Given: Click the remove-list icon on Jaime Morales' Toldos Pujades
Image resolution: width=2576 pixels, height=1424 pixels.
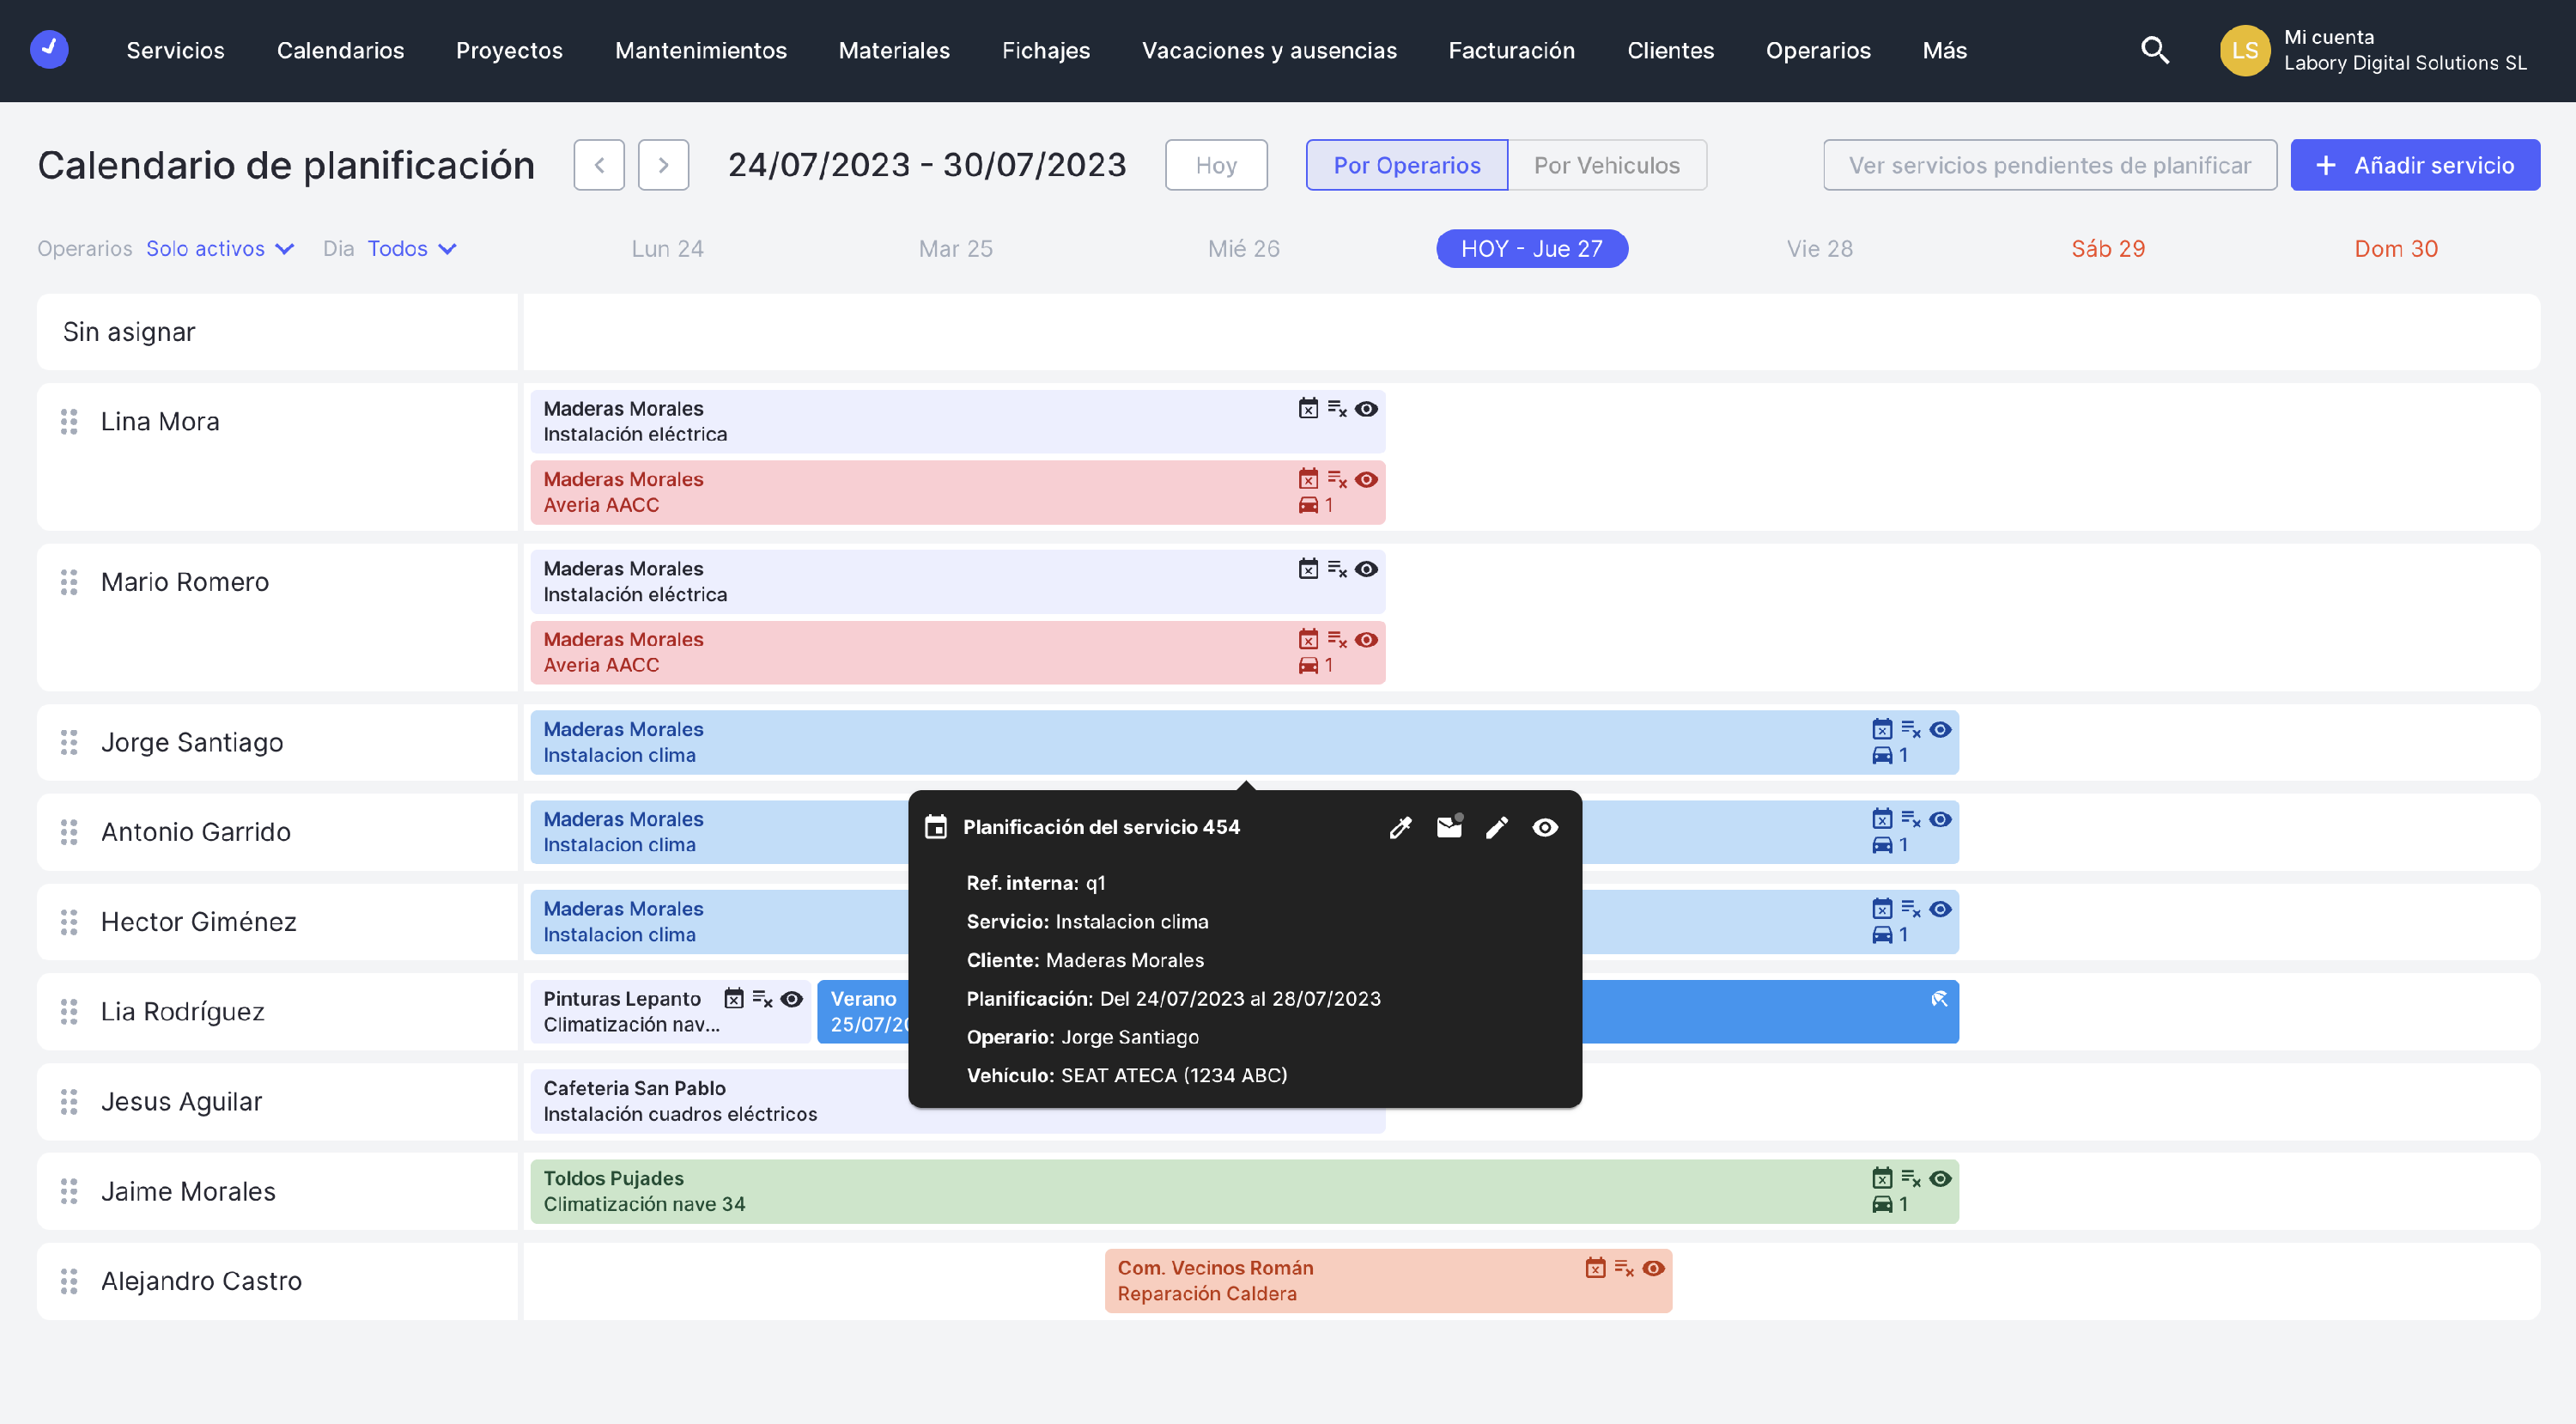Looking at the screenshot, I should tap(1910, 1178).
